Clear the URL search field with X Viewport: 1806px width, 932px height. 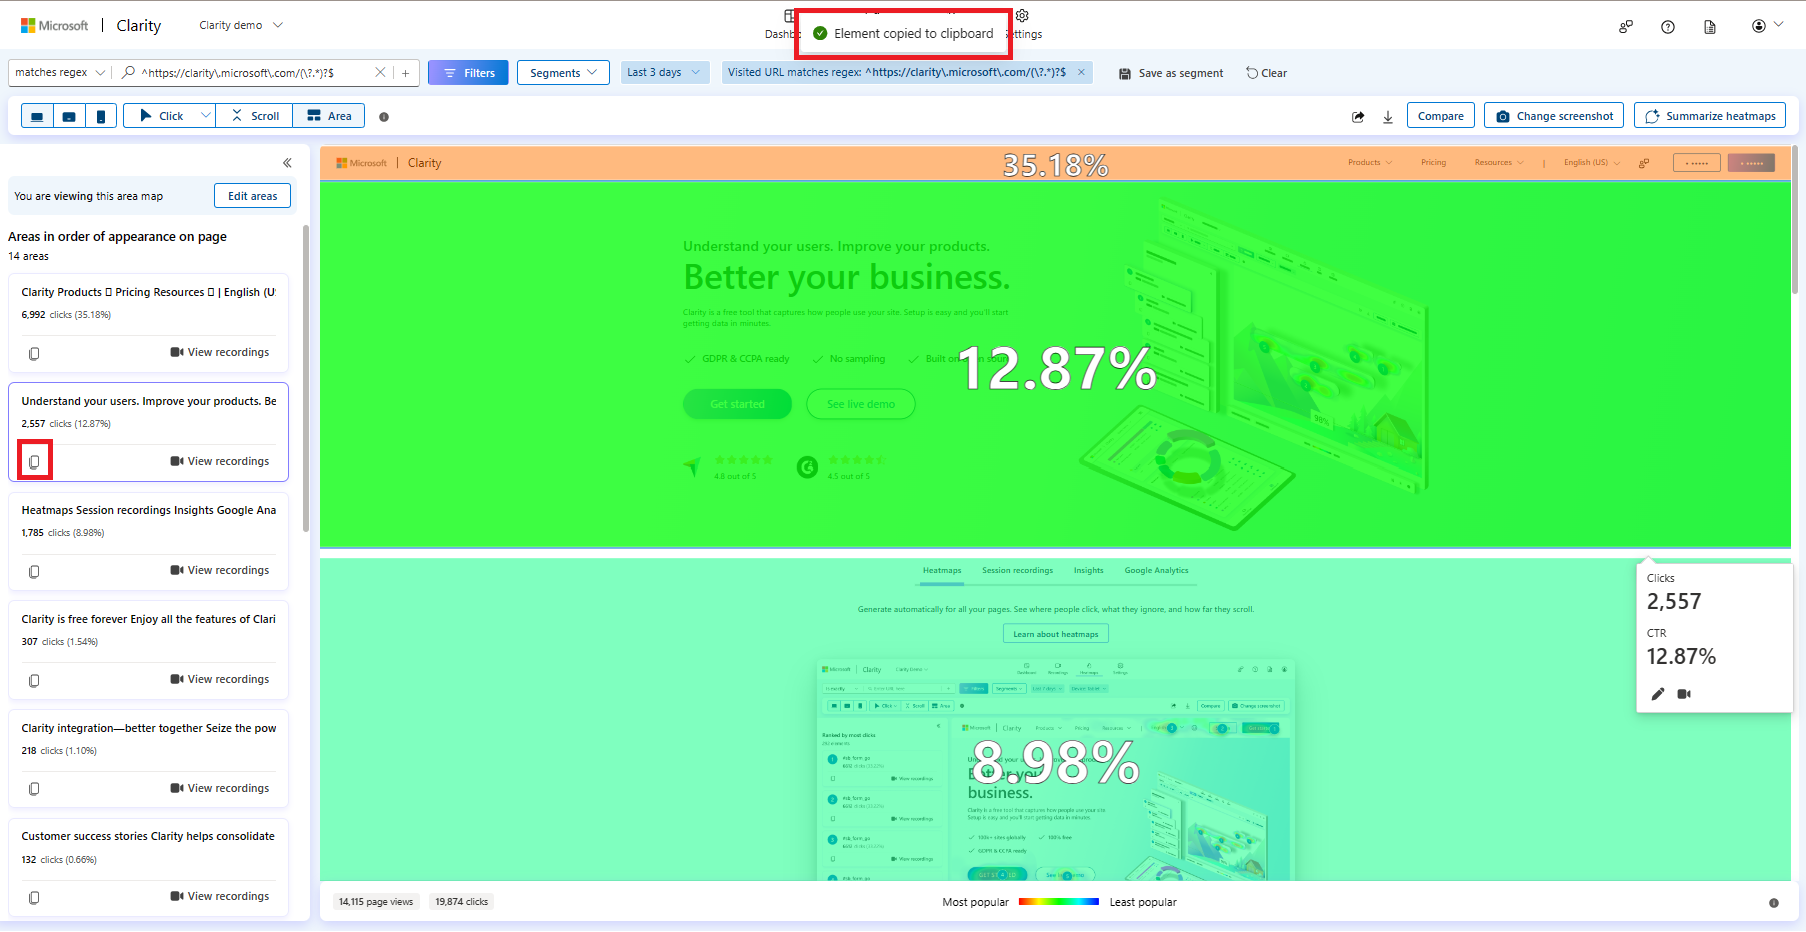coord(380,72)
